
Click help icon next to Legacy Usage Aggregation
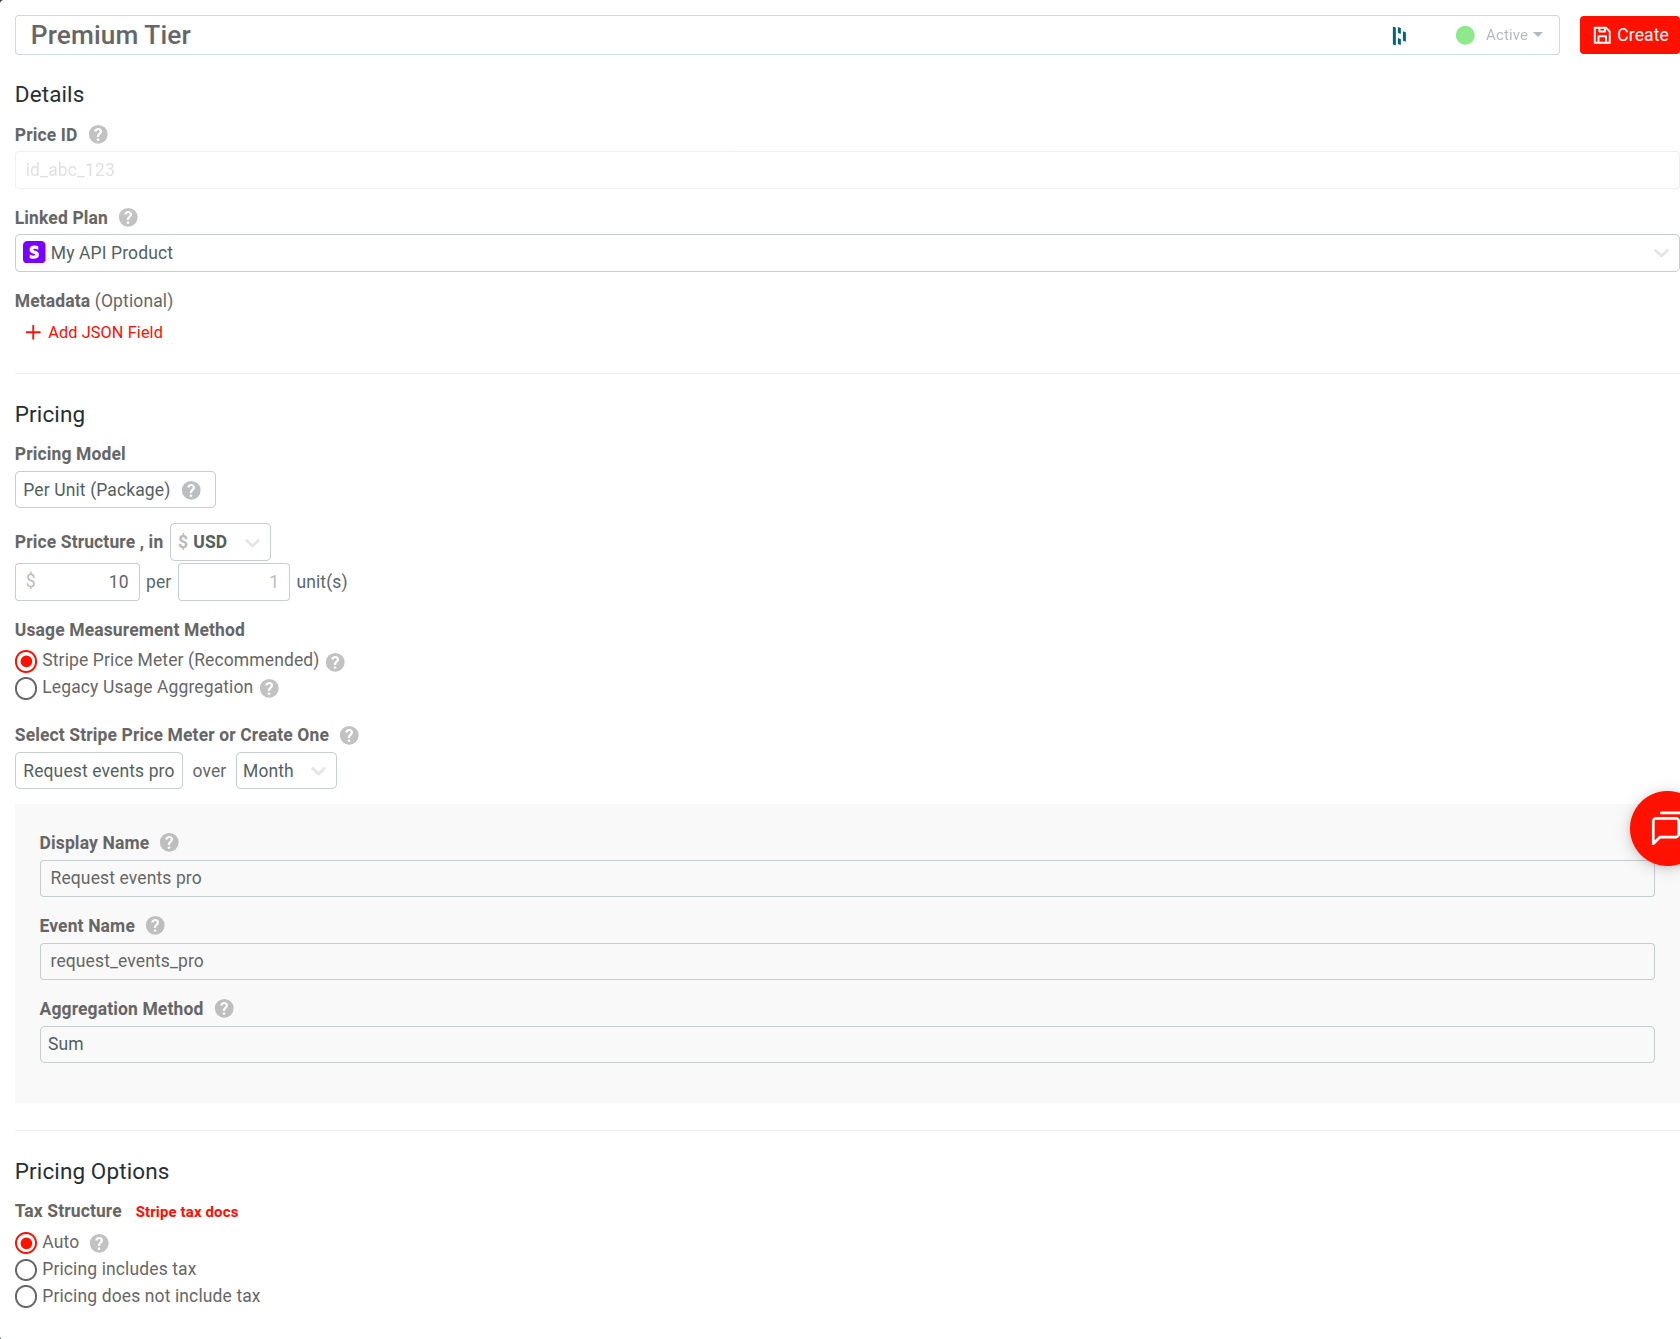[x=269, y=689]
